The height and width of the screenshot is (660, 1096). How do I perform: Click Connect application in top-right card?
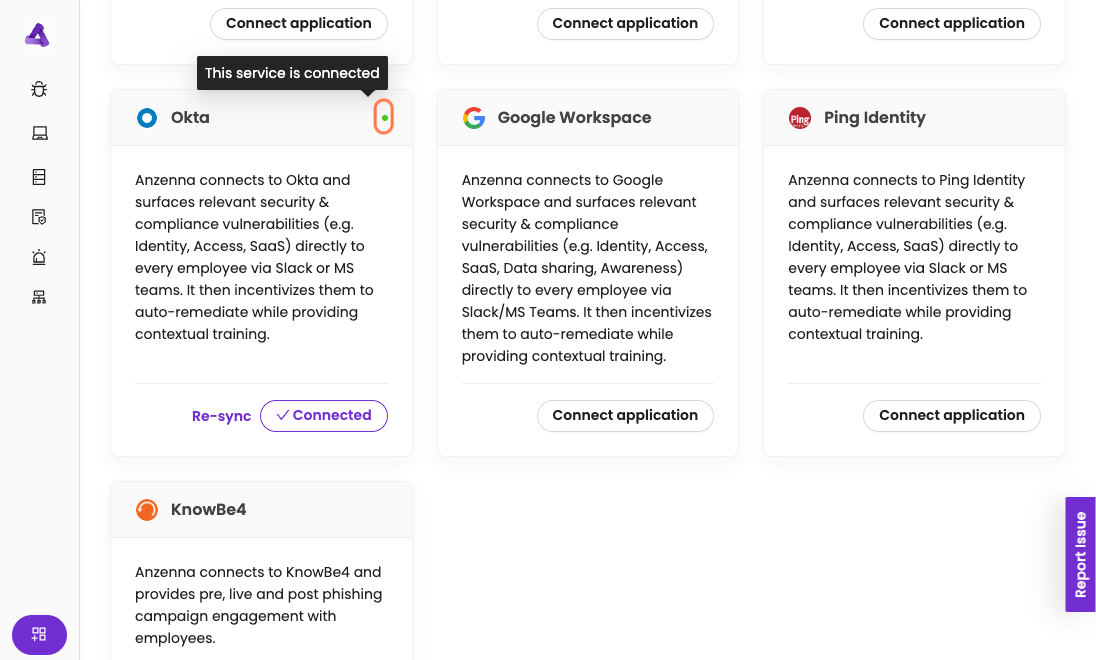pyautogui.click(x=951, y=24)
